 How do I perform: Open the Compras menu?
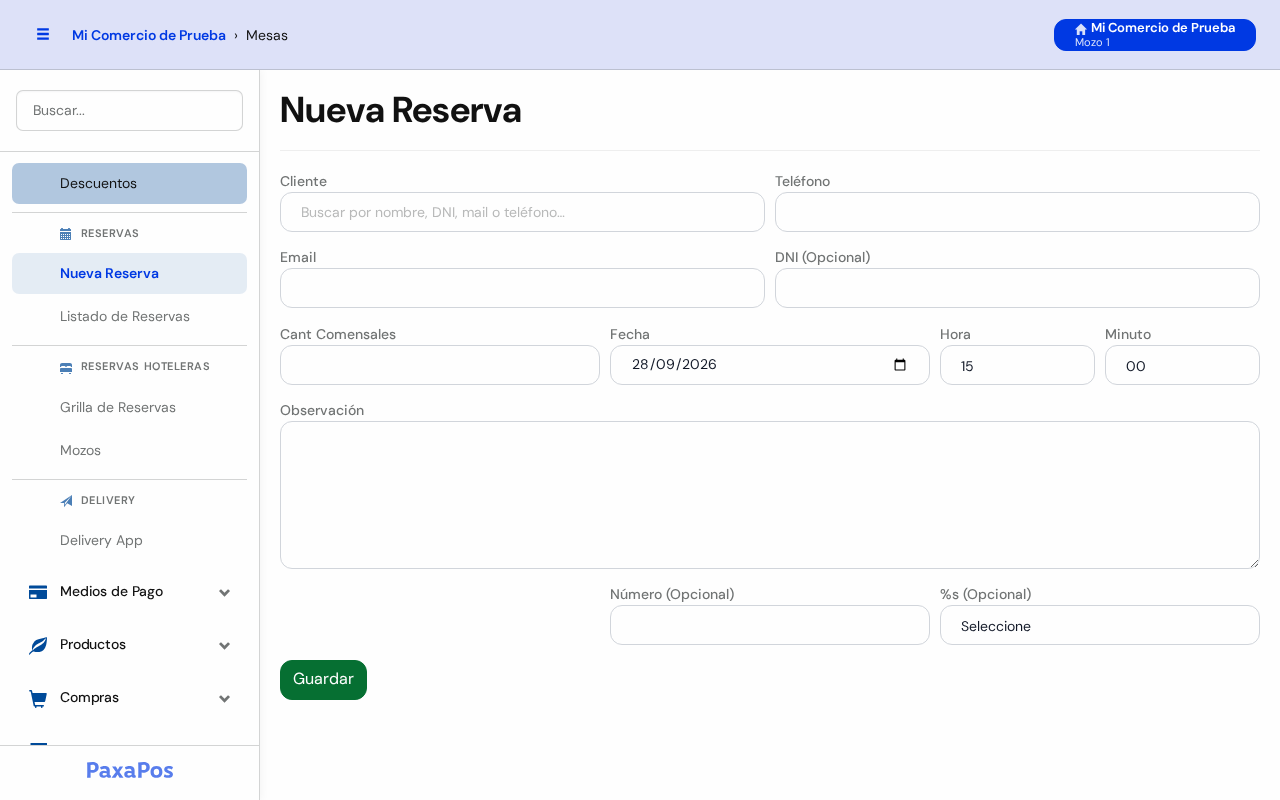[x=129, y=698]
